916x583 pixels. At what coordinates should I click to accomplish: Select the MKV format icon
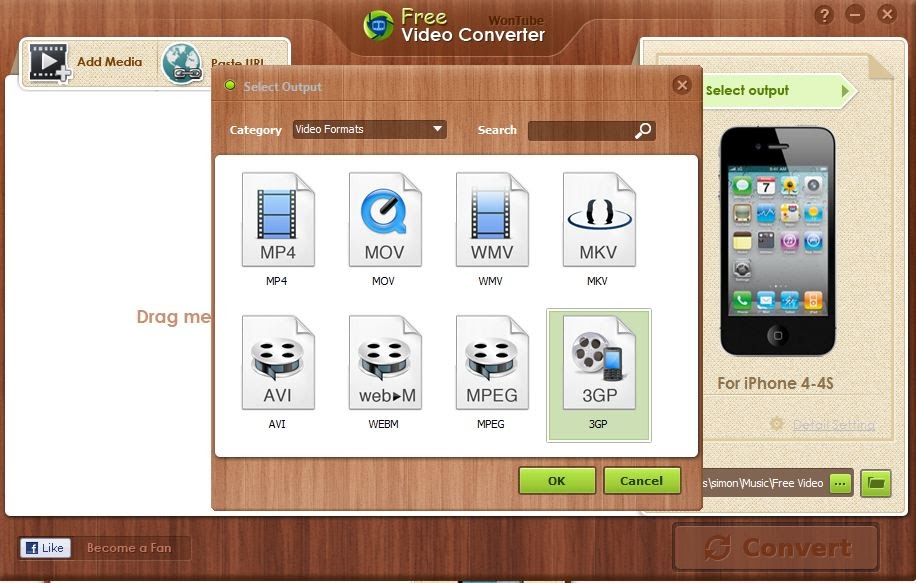[597, 218]
